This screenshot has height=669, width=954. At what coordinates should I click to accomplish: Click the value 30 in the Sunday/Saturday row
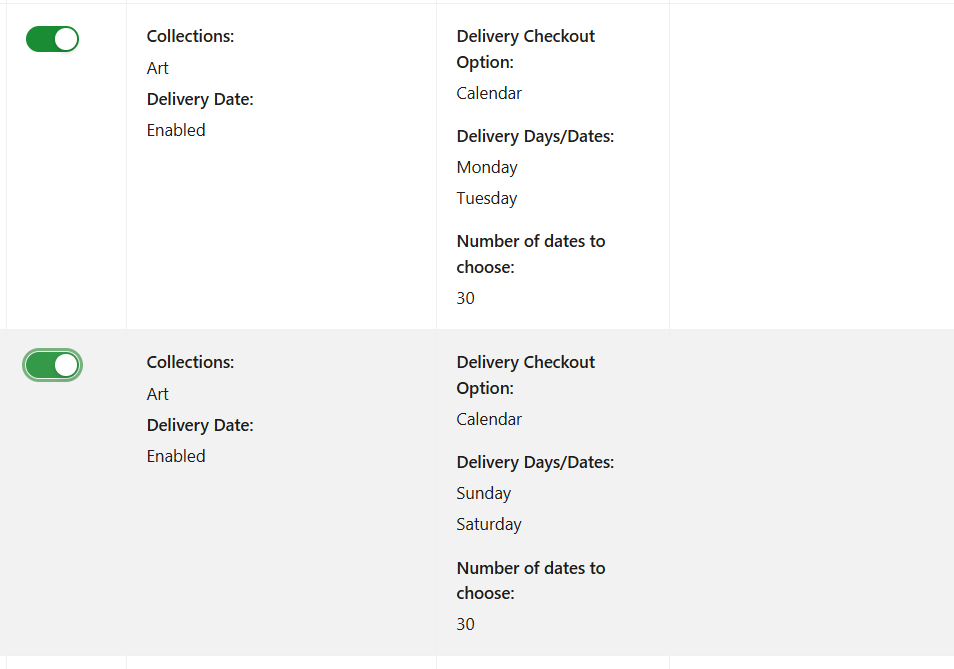tap(465, 624)
